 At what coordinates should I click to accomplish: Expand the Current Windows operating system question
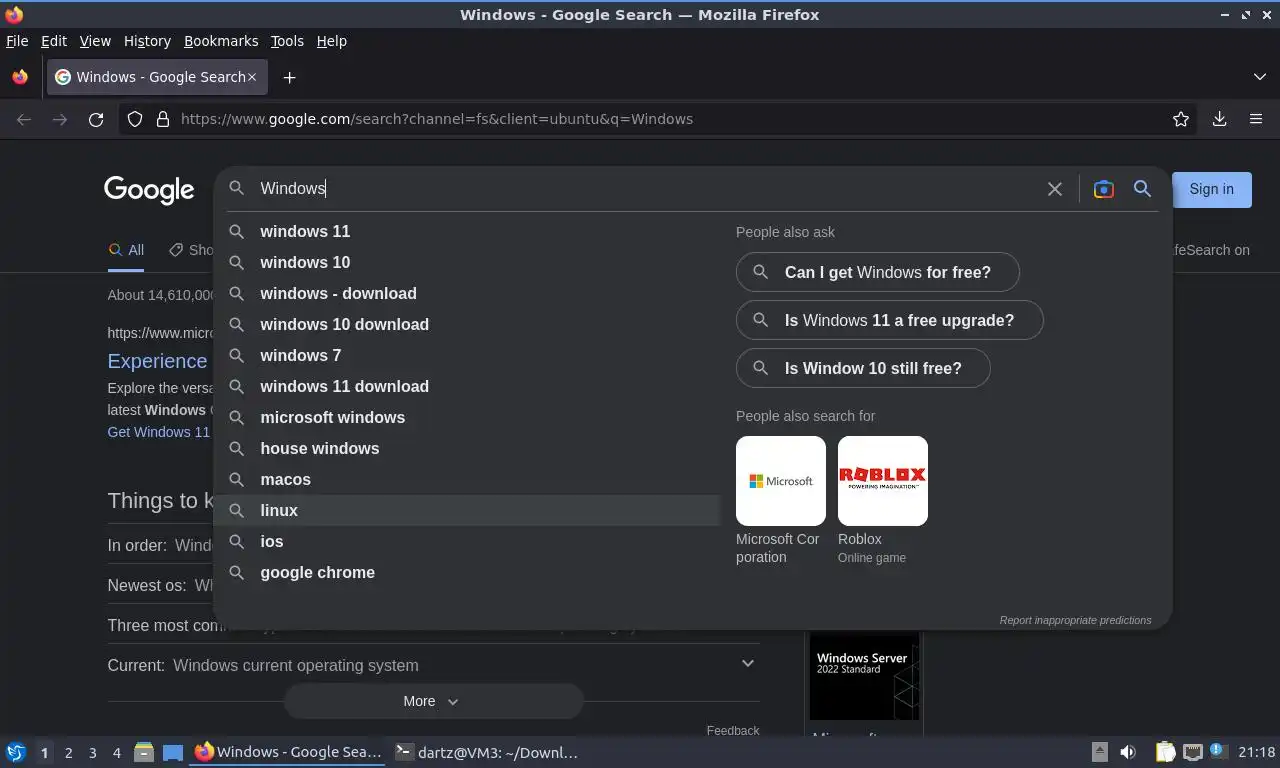tap(433, 665)
